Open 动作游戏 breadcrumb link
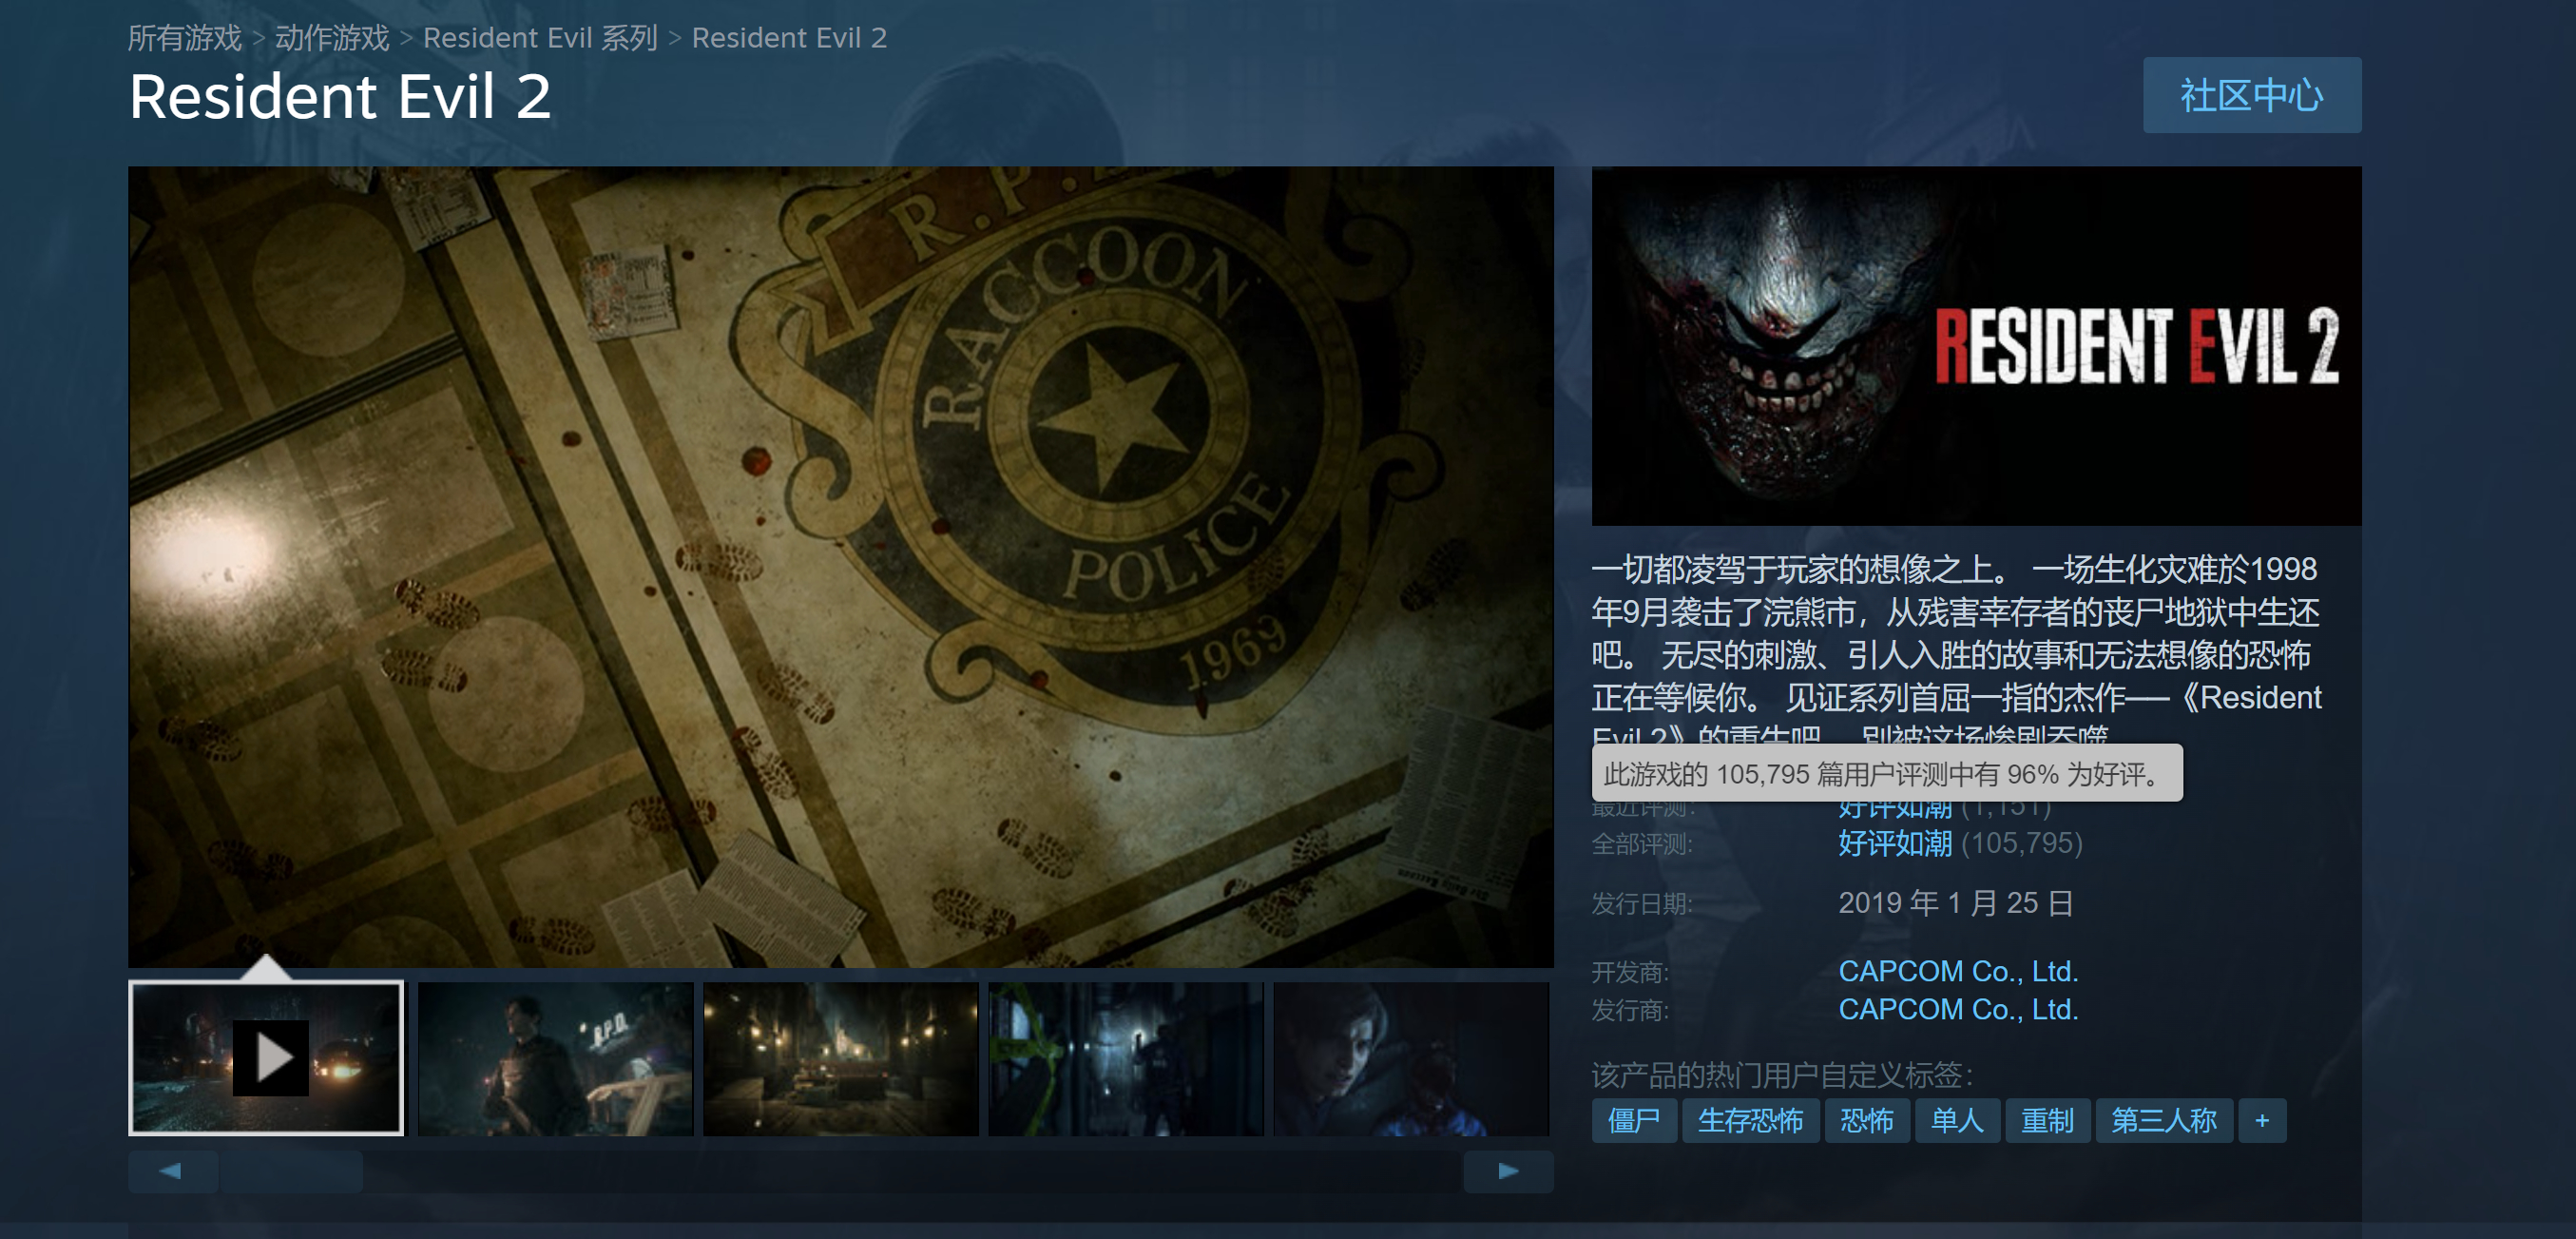This screenshot has height=1239, width=2576. (x=332, y=38)
